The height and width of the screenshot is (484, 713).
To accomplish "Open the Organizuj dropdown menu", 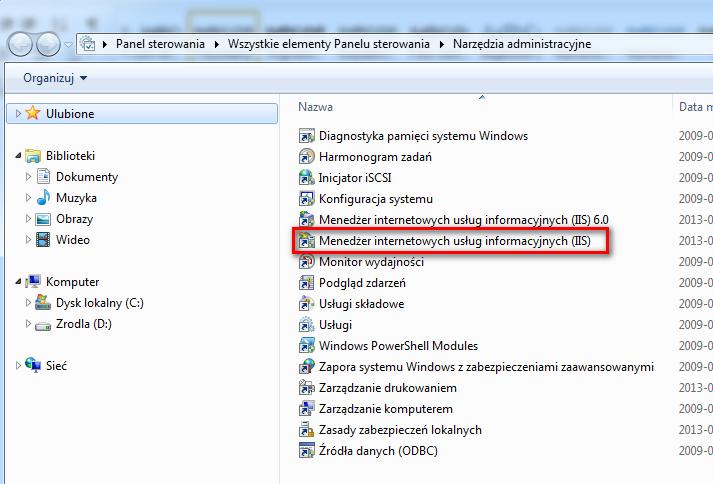I will 55,78.
